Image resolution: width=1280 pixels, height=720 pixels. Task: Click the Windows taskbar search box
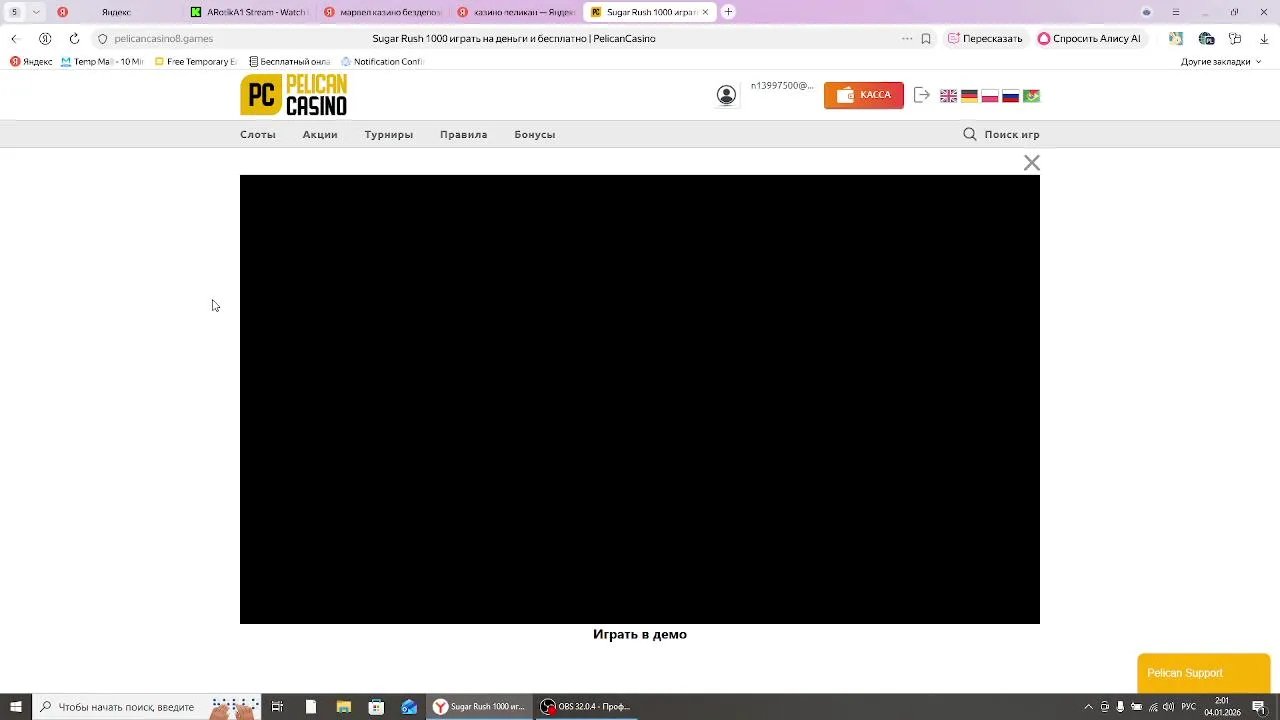pyautogui.click(x=147, y=707)
